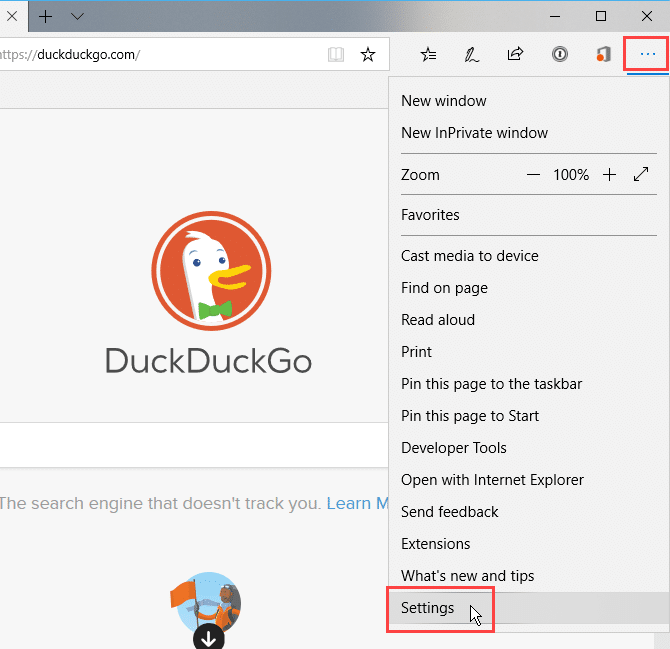This screenshot has width=670, height=649.
Task: Follow the Learn More link
Action: (x=357, y=503)
